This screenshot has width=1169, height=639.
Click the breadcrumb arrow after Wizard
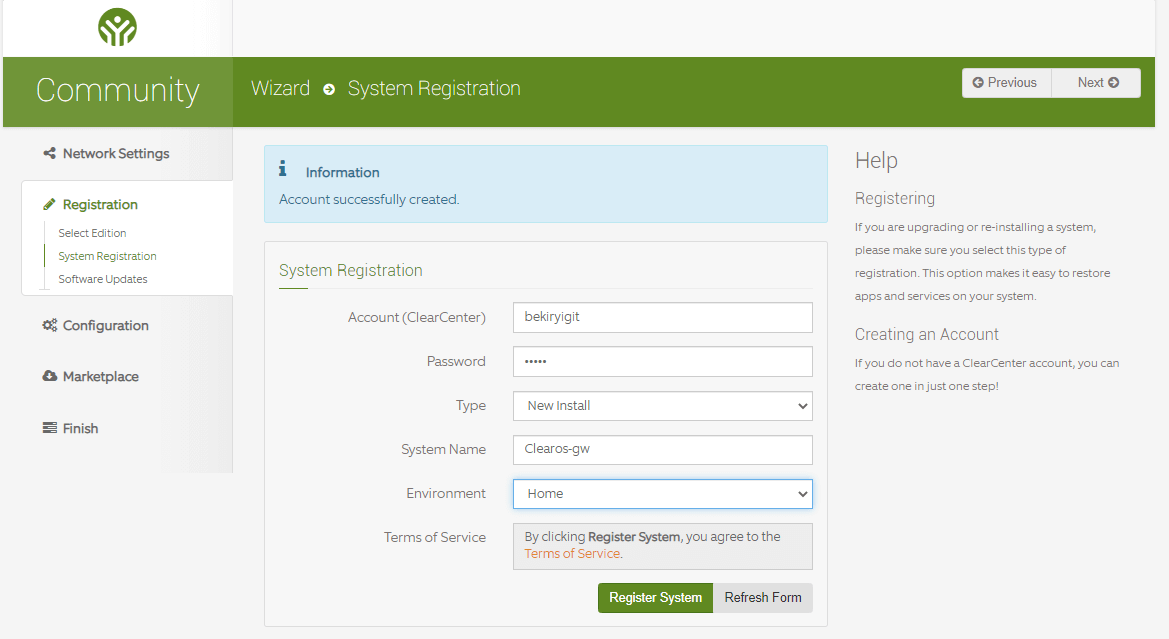(x=329, y=89)
